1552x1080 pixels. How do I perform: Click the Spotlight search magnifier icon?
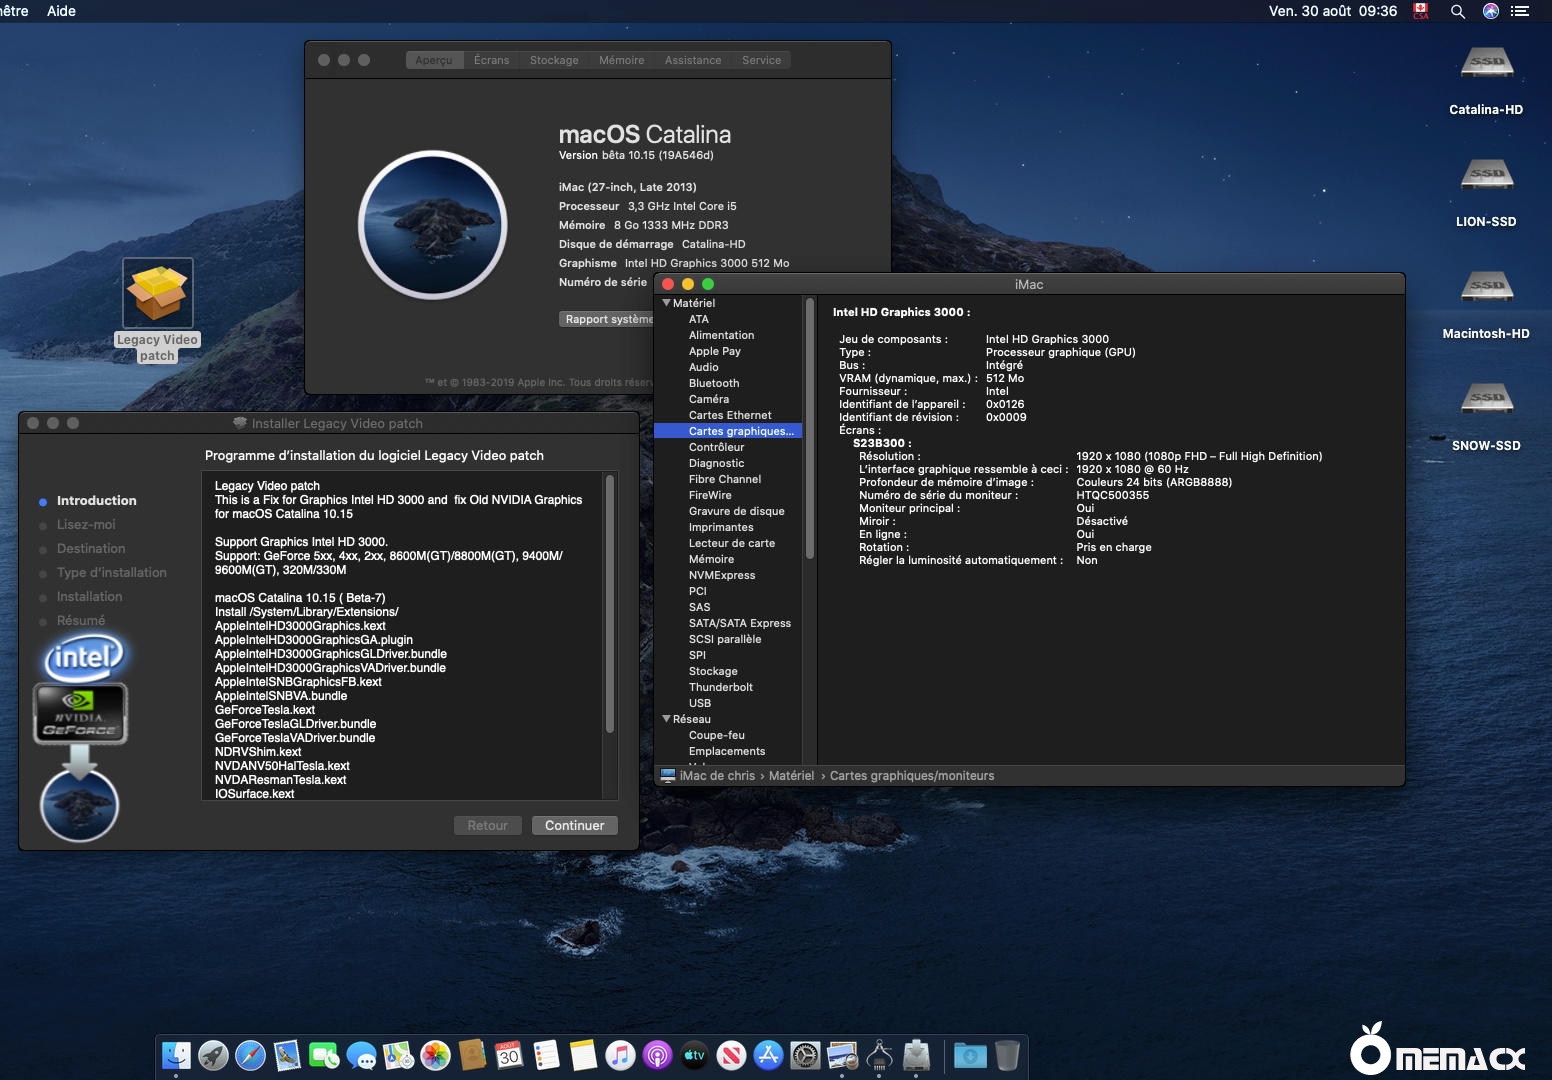pos(1458,11)
